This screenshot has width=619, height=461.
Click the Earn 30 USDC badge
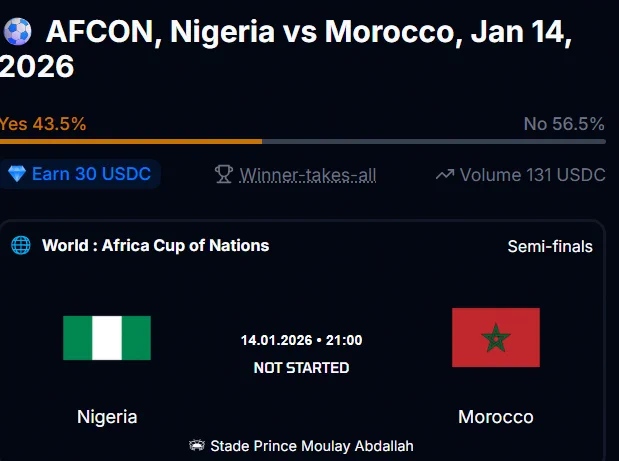79,174
